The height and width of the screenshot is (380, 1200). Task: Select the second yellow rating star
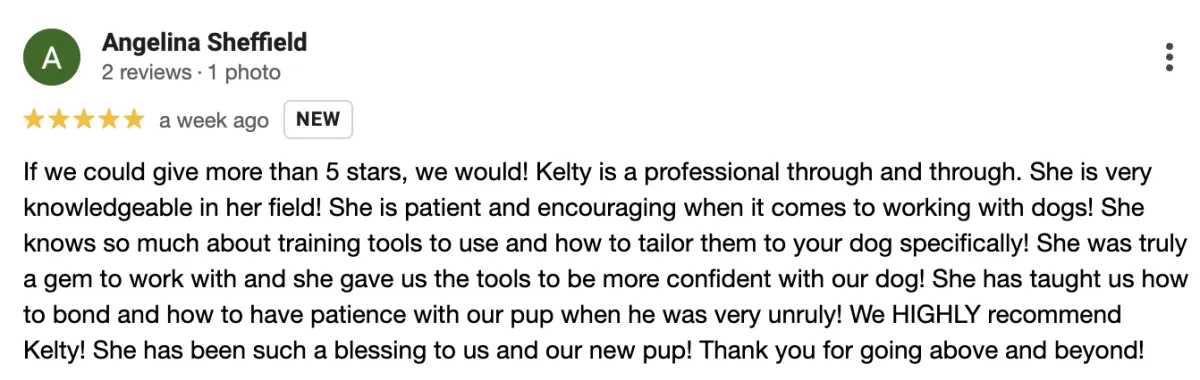(x=58, y=120)
